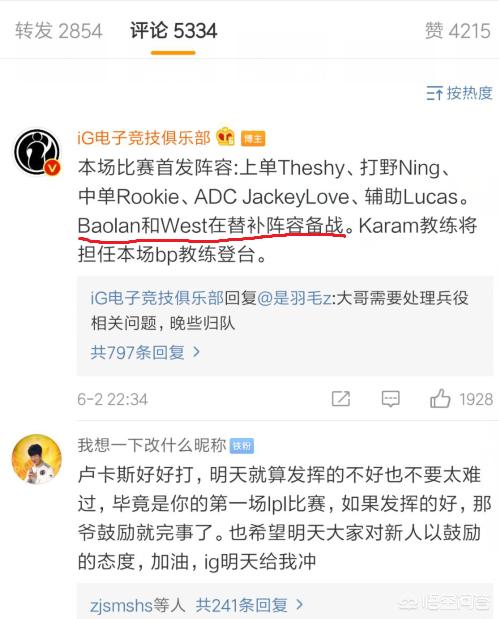Open iG电子竞技俱乐部 link in the reply box
The height and width of the screenshot is (619, 499).
[157, 298]
